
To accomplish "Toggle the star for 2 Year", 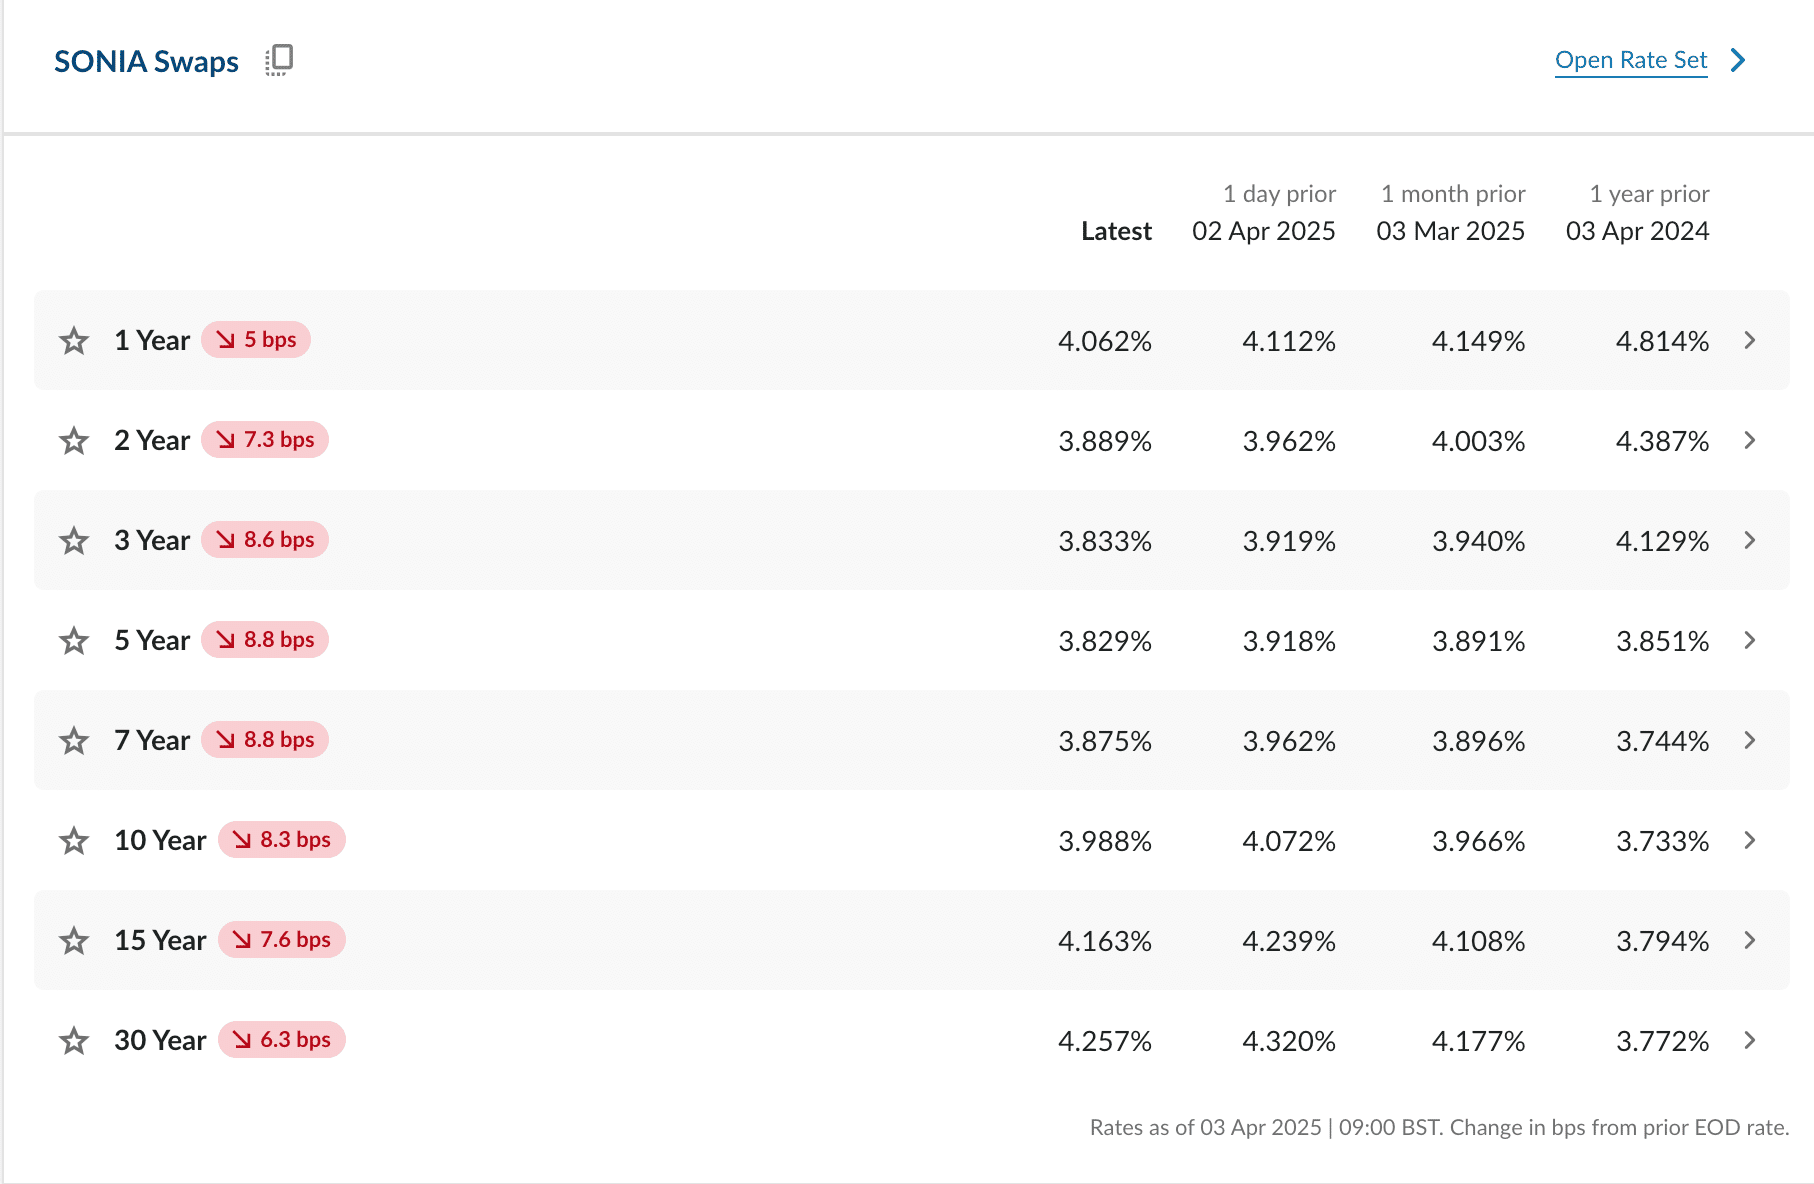I will click(74, 440).
